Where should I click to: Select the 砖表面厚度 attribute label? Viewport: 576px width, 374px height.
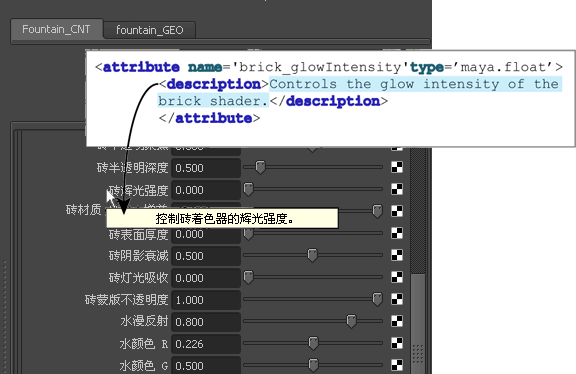tap(138, 234)
